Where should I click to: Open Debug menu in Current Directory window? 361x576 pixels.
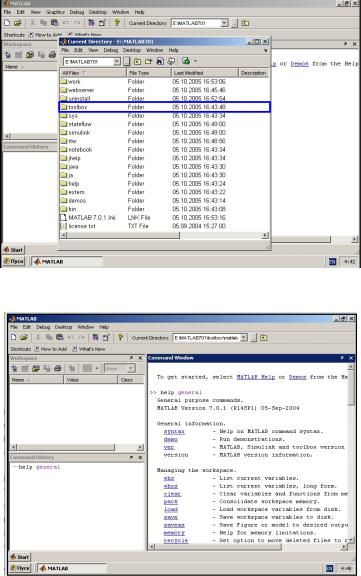coord(111,50)
